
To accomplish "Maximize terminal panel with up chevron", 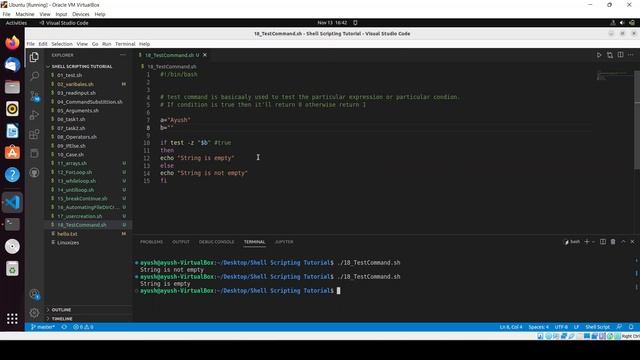I will tap(623, 242).
